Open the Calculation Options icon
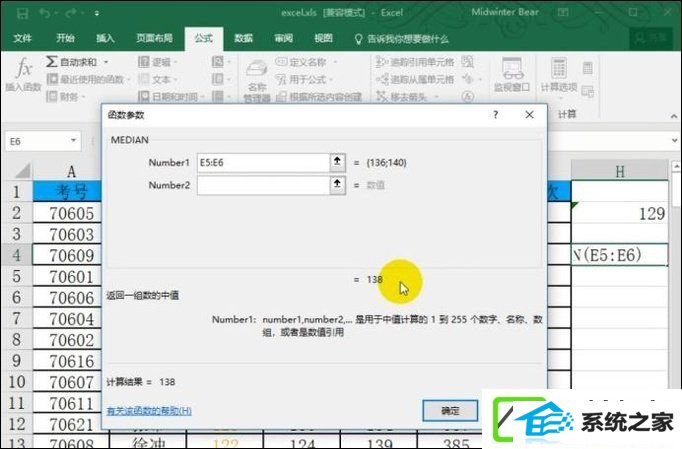 click(558, 68)
